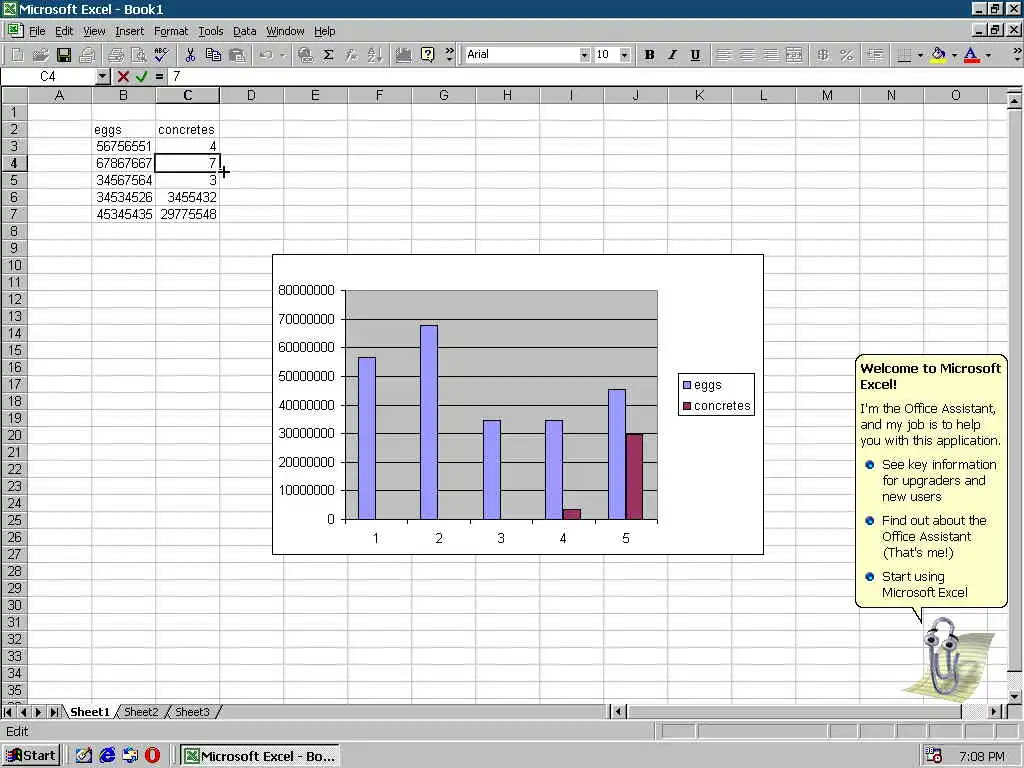
Task: Toggle Align Right in the toolbar
Action: point(771,55)
